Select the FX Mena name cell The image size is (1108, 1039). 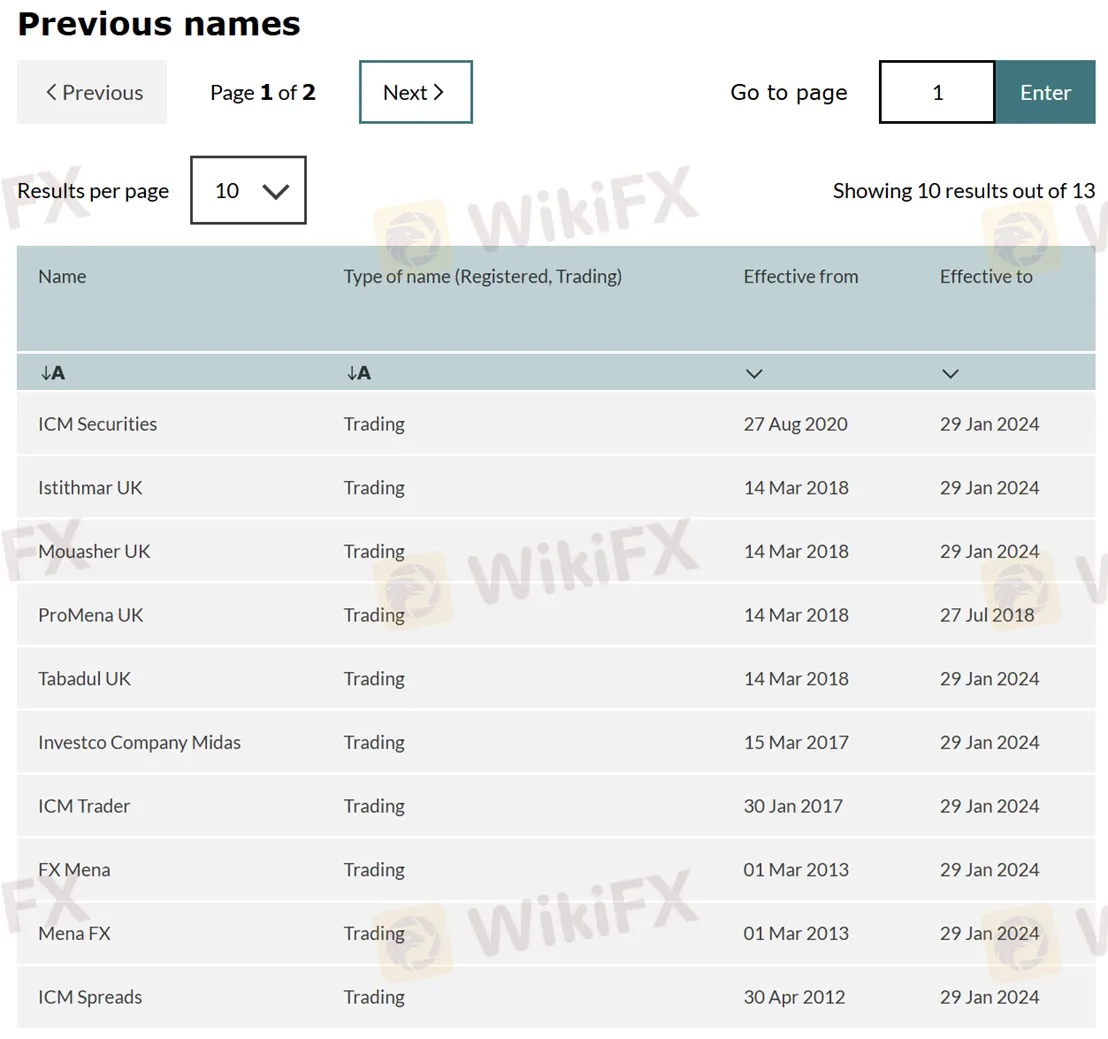click(x=74, y=869)
